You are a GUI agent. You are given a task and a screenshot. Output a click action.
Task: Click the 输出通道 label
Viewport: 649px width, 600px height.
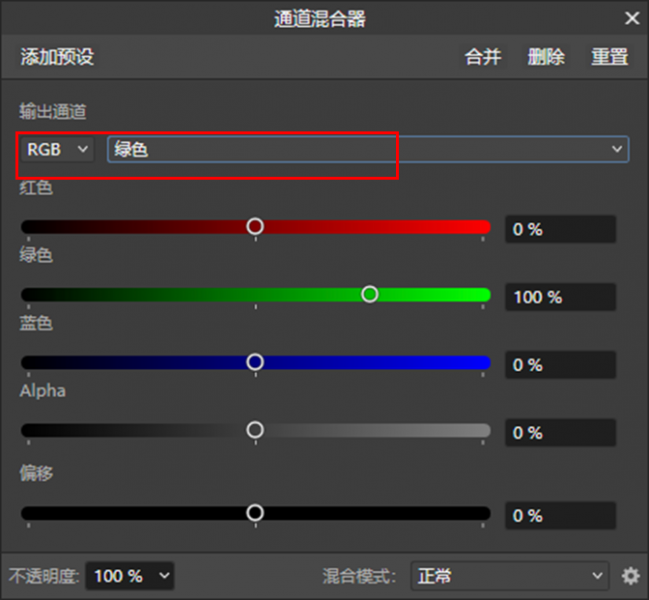click(x=53, y=112)
